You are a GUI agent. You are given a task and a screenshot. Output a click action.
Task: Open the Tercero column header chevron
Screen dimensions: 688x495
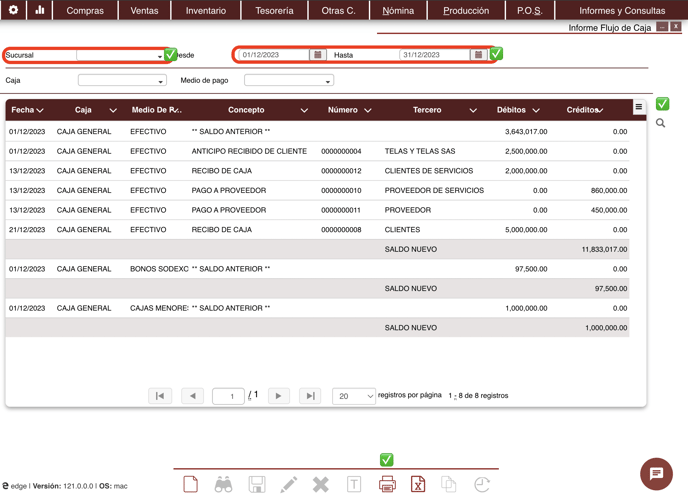pyautogui.click(x=473, y=111)
